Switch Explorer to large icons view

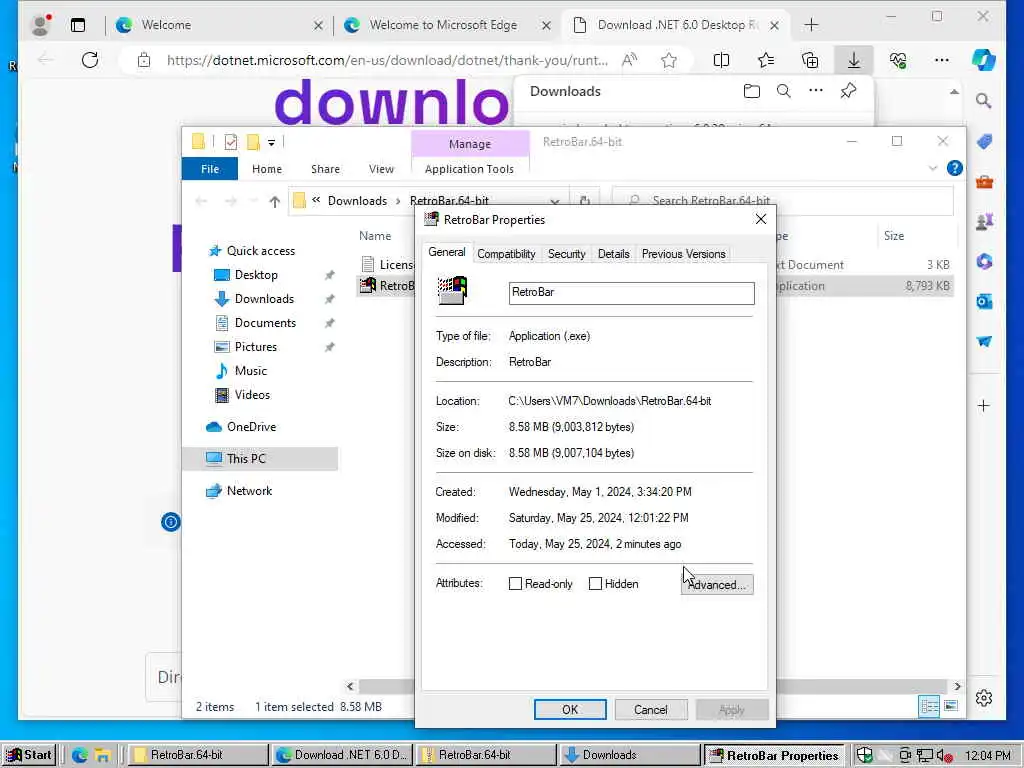tap(951, 706)
